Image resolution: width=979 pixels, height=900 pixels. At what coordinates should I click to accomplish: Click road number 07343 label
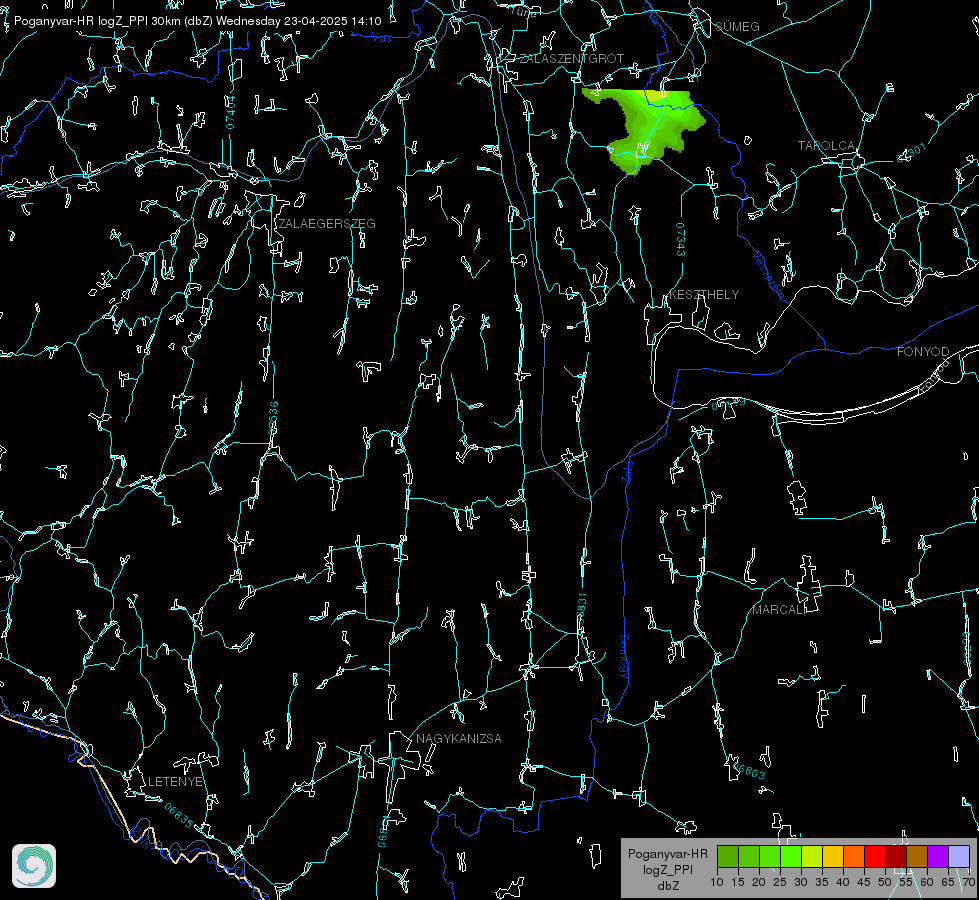pyautogui.click(x=681, y=240)
